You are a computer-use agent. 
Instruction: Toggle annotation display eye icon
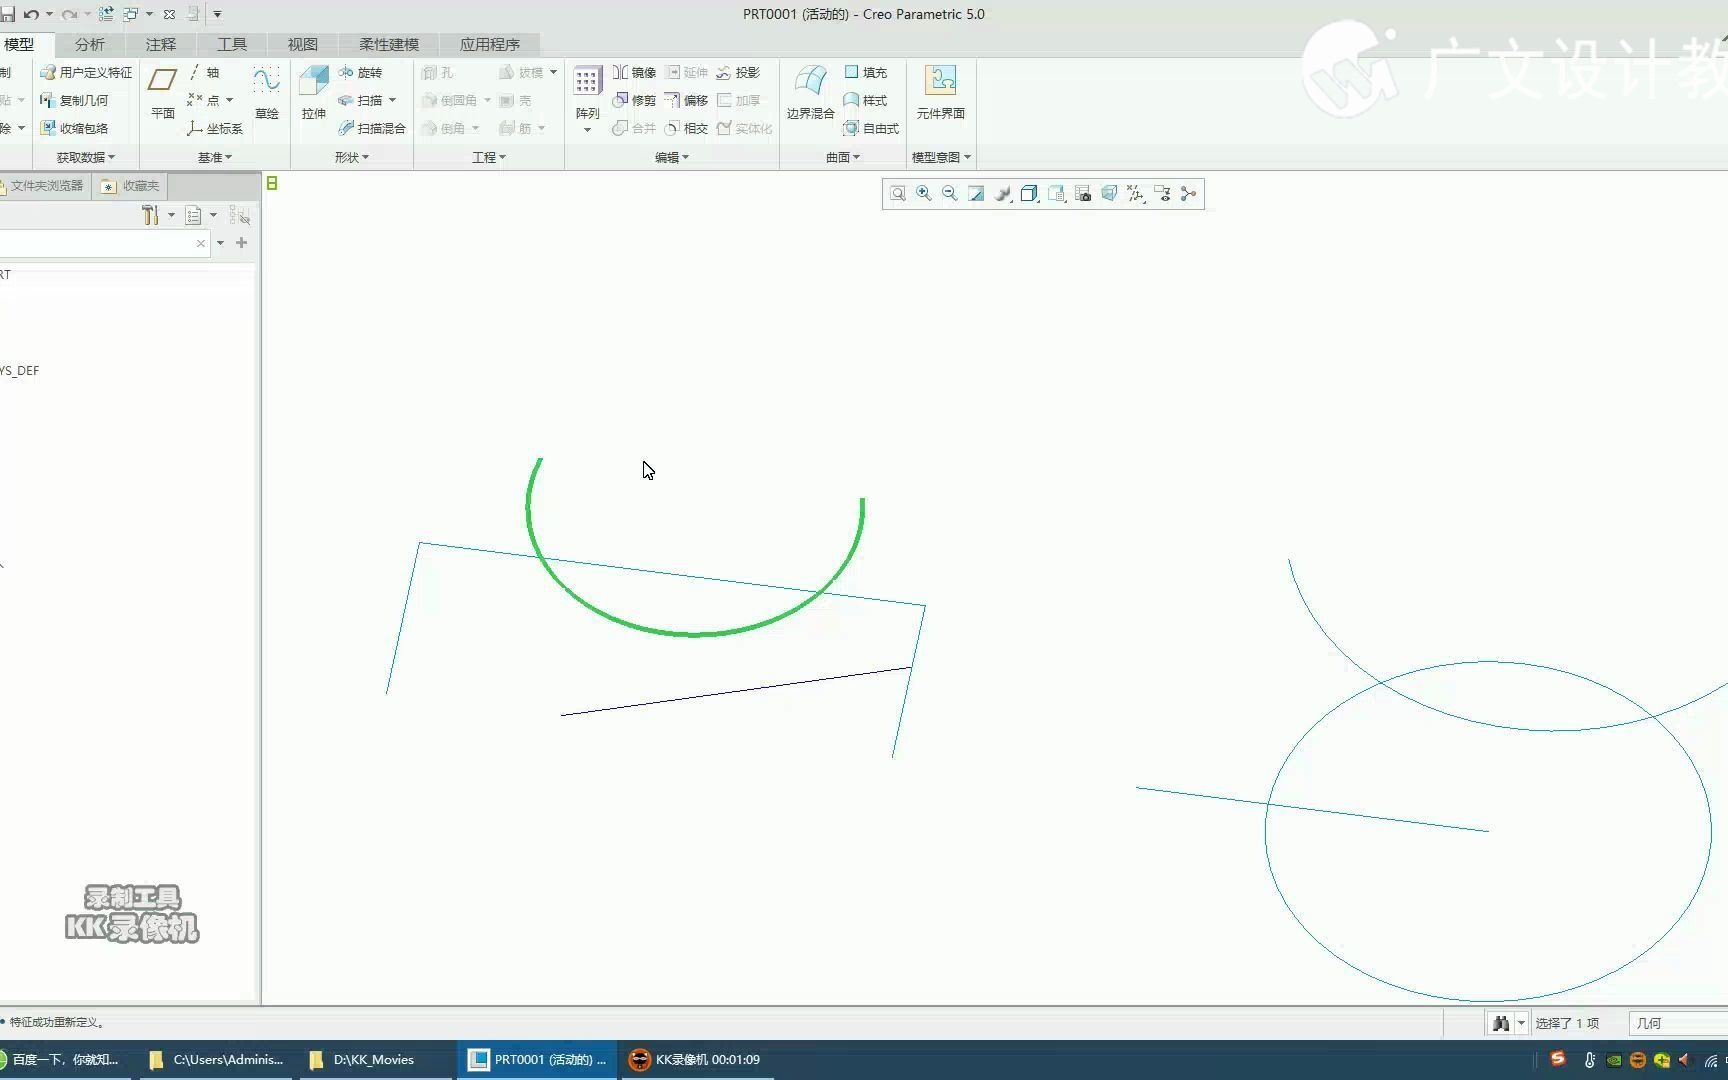coord(1162,194)
